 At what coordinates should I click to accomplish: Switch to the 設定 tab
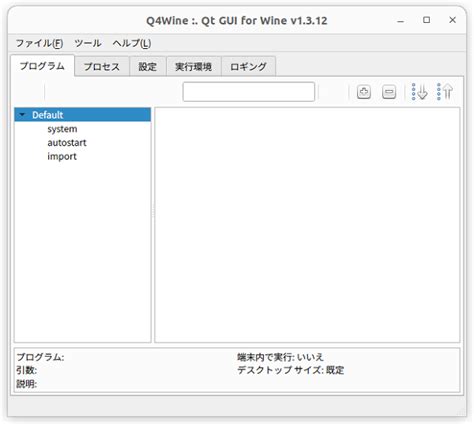point(147,67)
